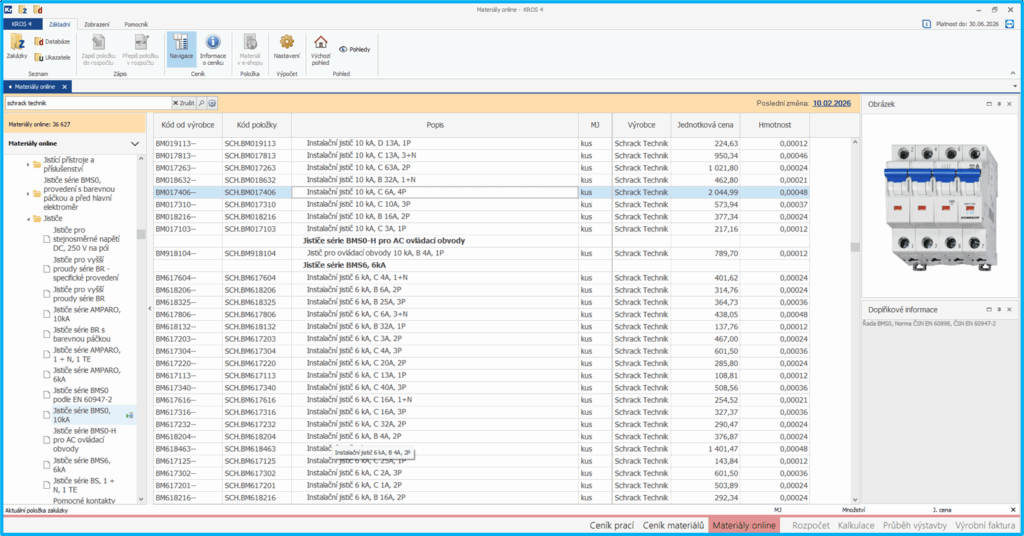Switch to Ceník prací bottom tab
Screen dimensions: 1024x536
610,525
